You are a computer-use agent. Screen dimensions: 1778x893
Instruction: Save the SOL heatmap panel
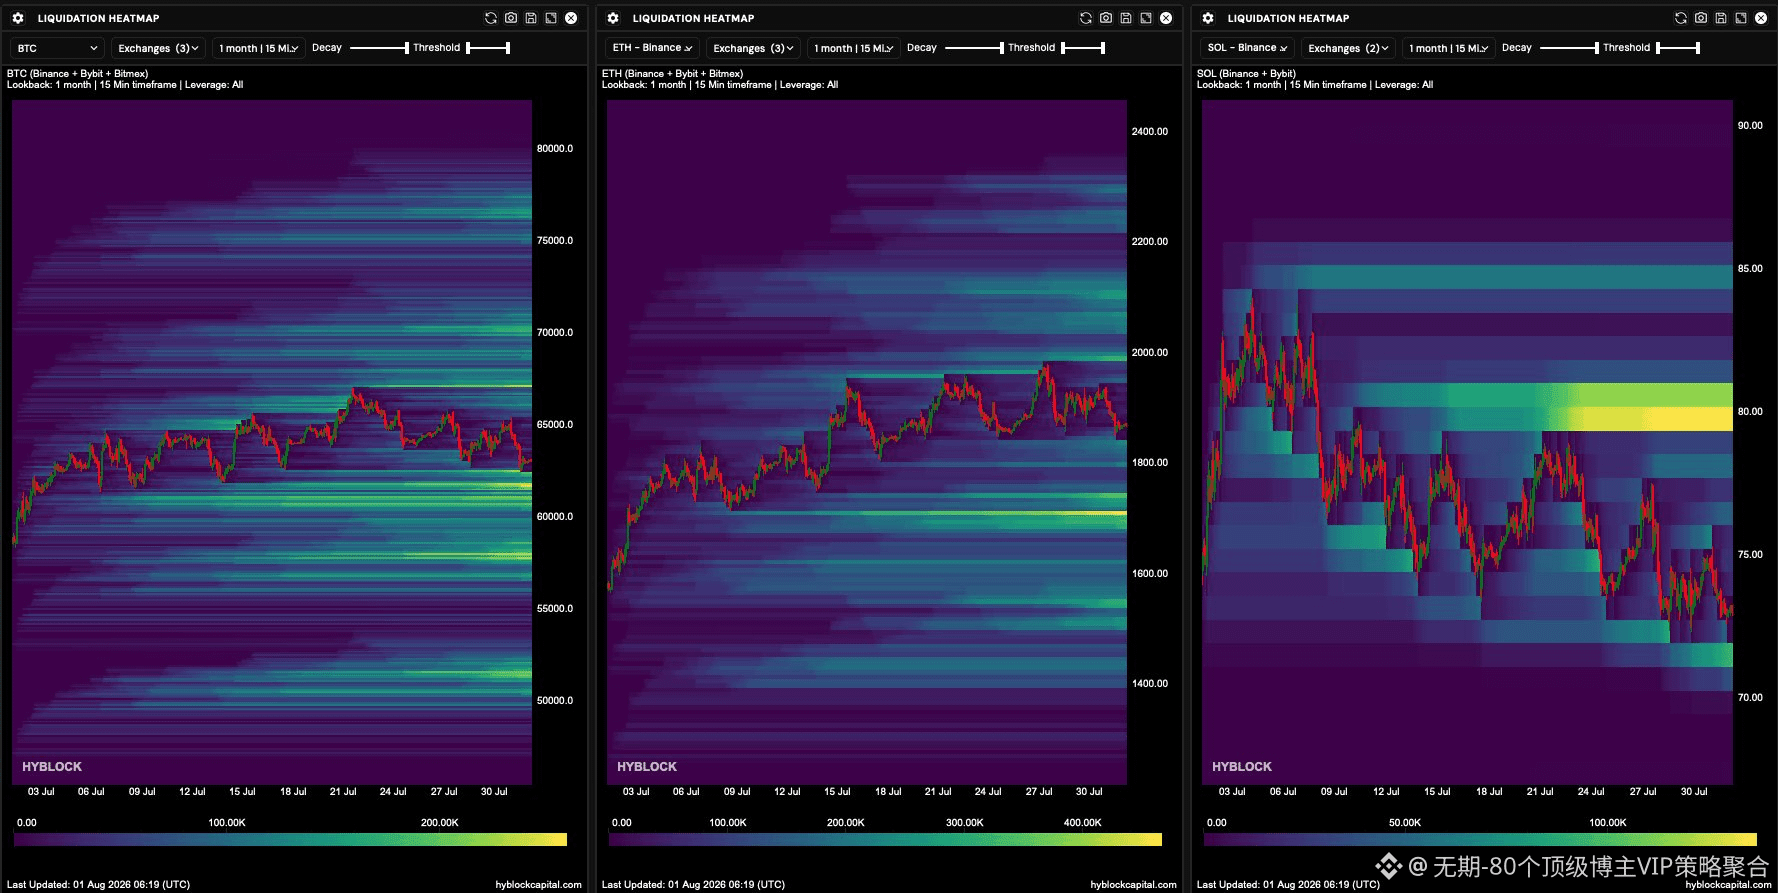click(1721, 18)
